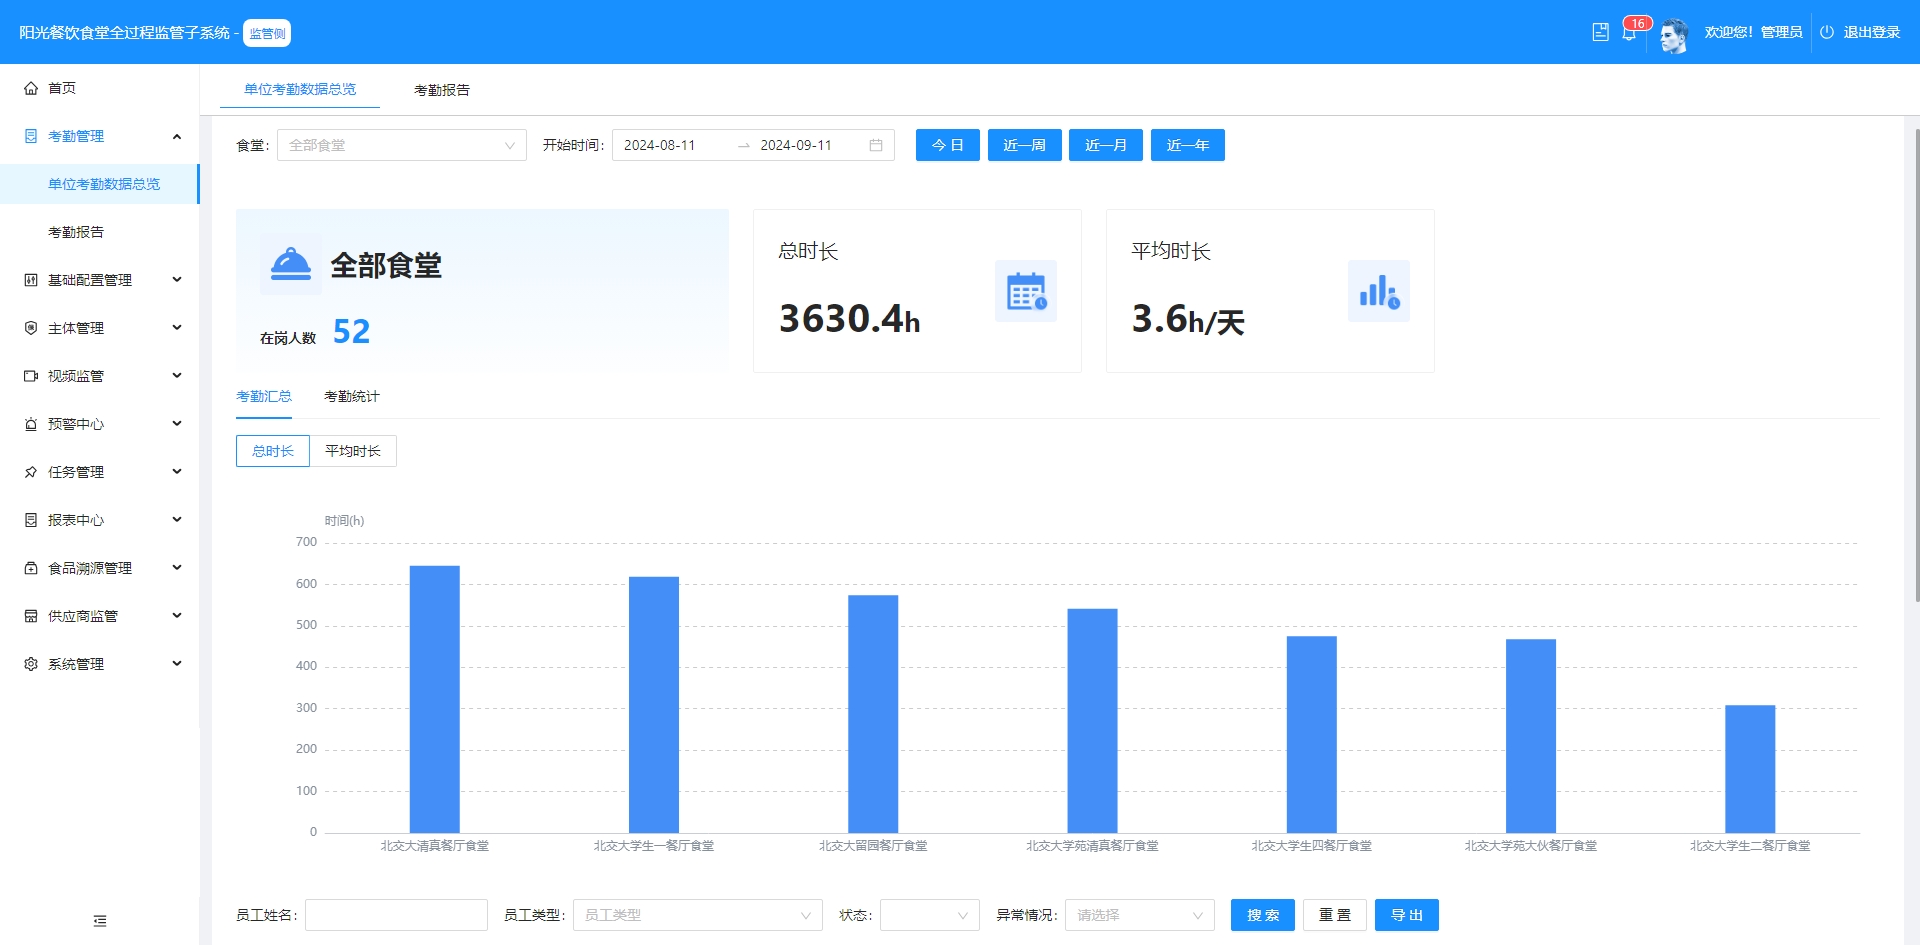This screenshot has height=945, width=1920.
Task: Click the icon for 食品溯源管理
Action: (x=31, y=568)
